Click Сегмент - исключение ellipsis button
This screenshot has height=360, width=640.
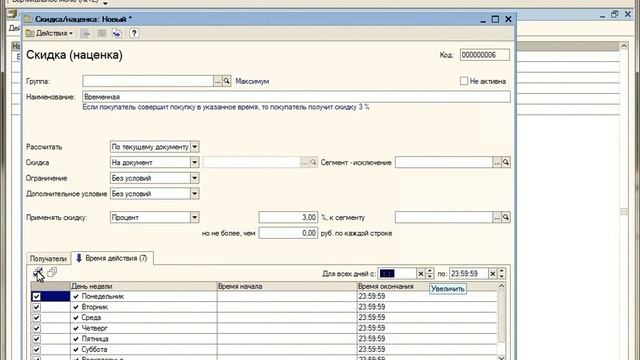497,162
